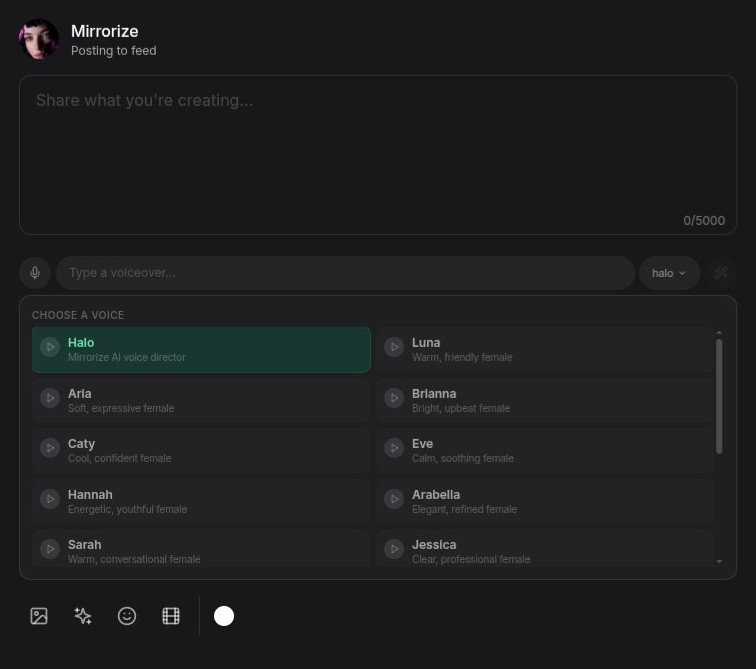Choose Eve calm soothing female description
Viewport: 756px width, 669px height.
coord(463,458)
